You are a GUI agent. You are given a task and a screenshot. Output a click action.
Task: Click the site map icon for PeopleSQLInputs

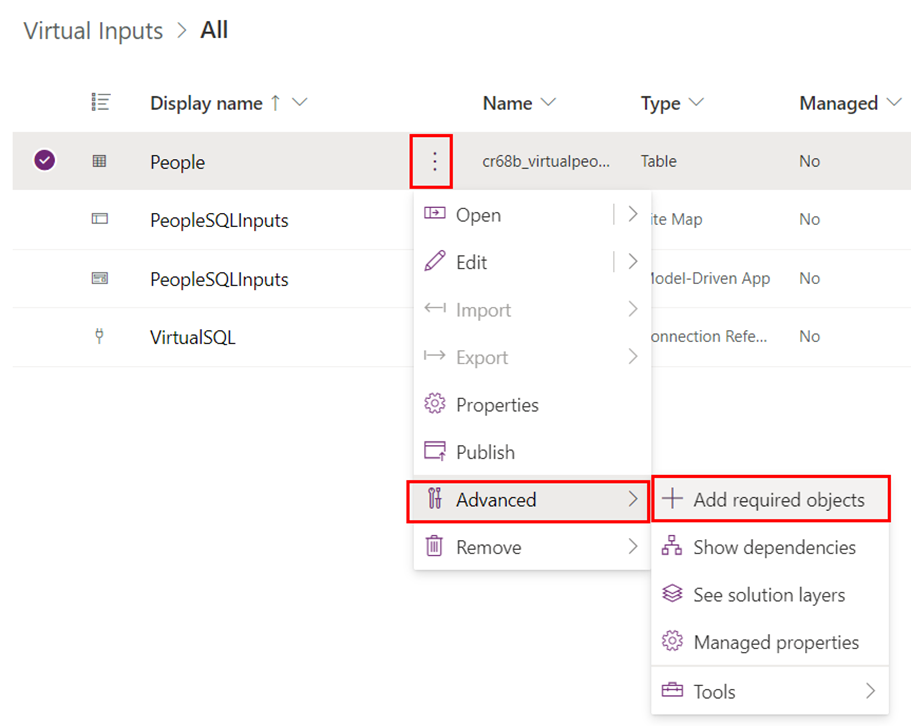click(x=99, y=219)
